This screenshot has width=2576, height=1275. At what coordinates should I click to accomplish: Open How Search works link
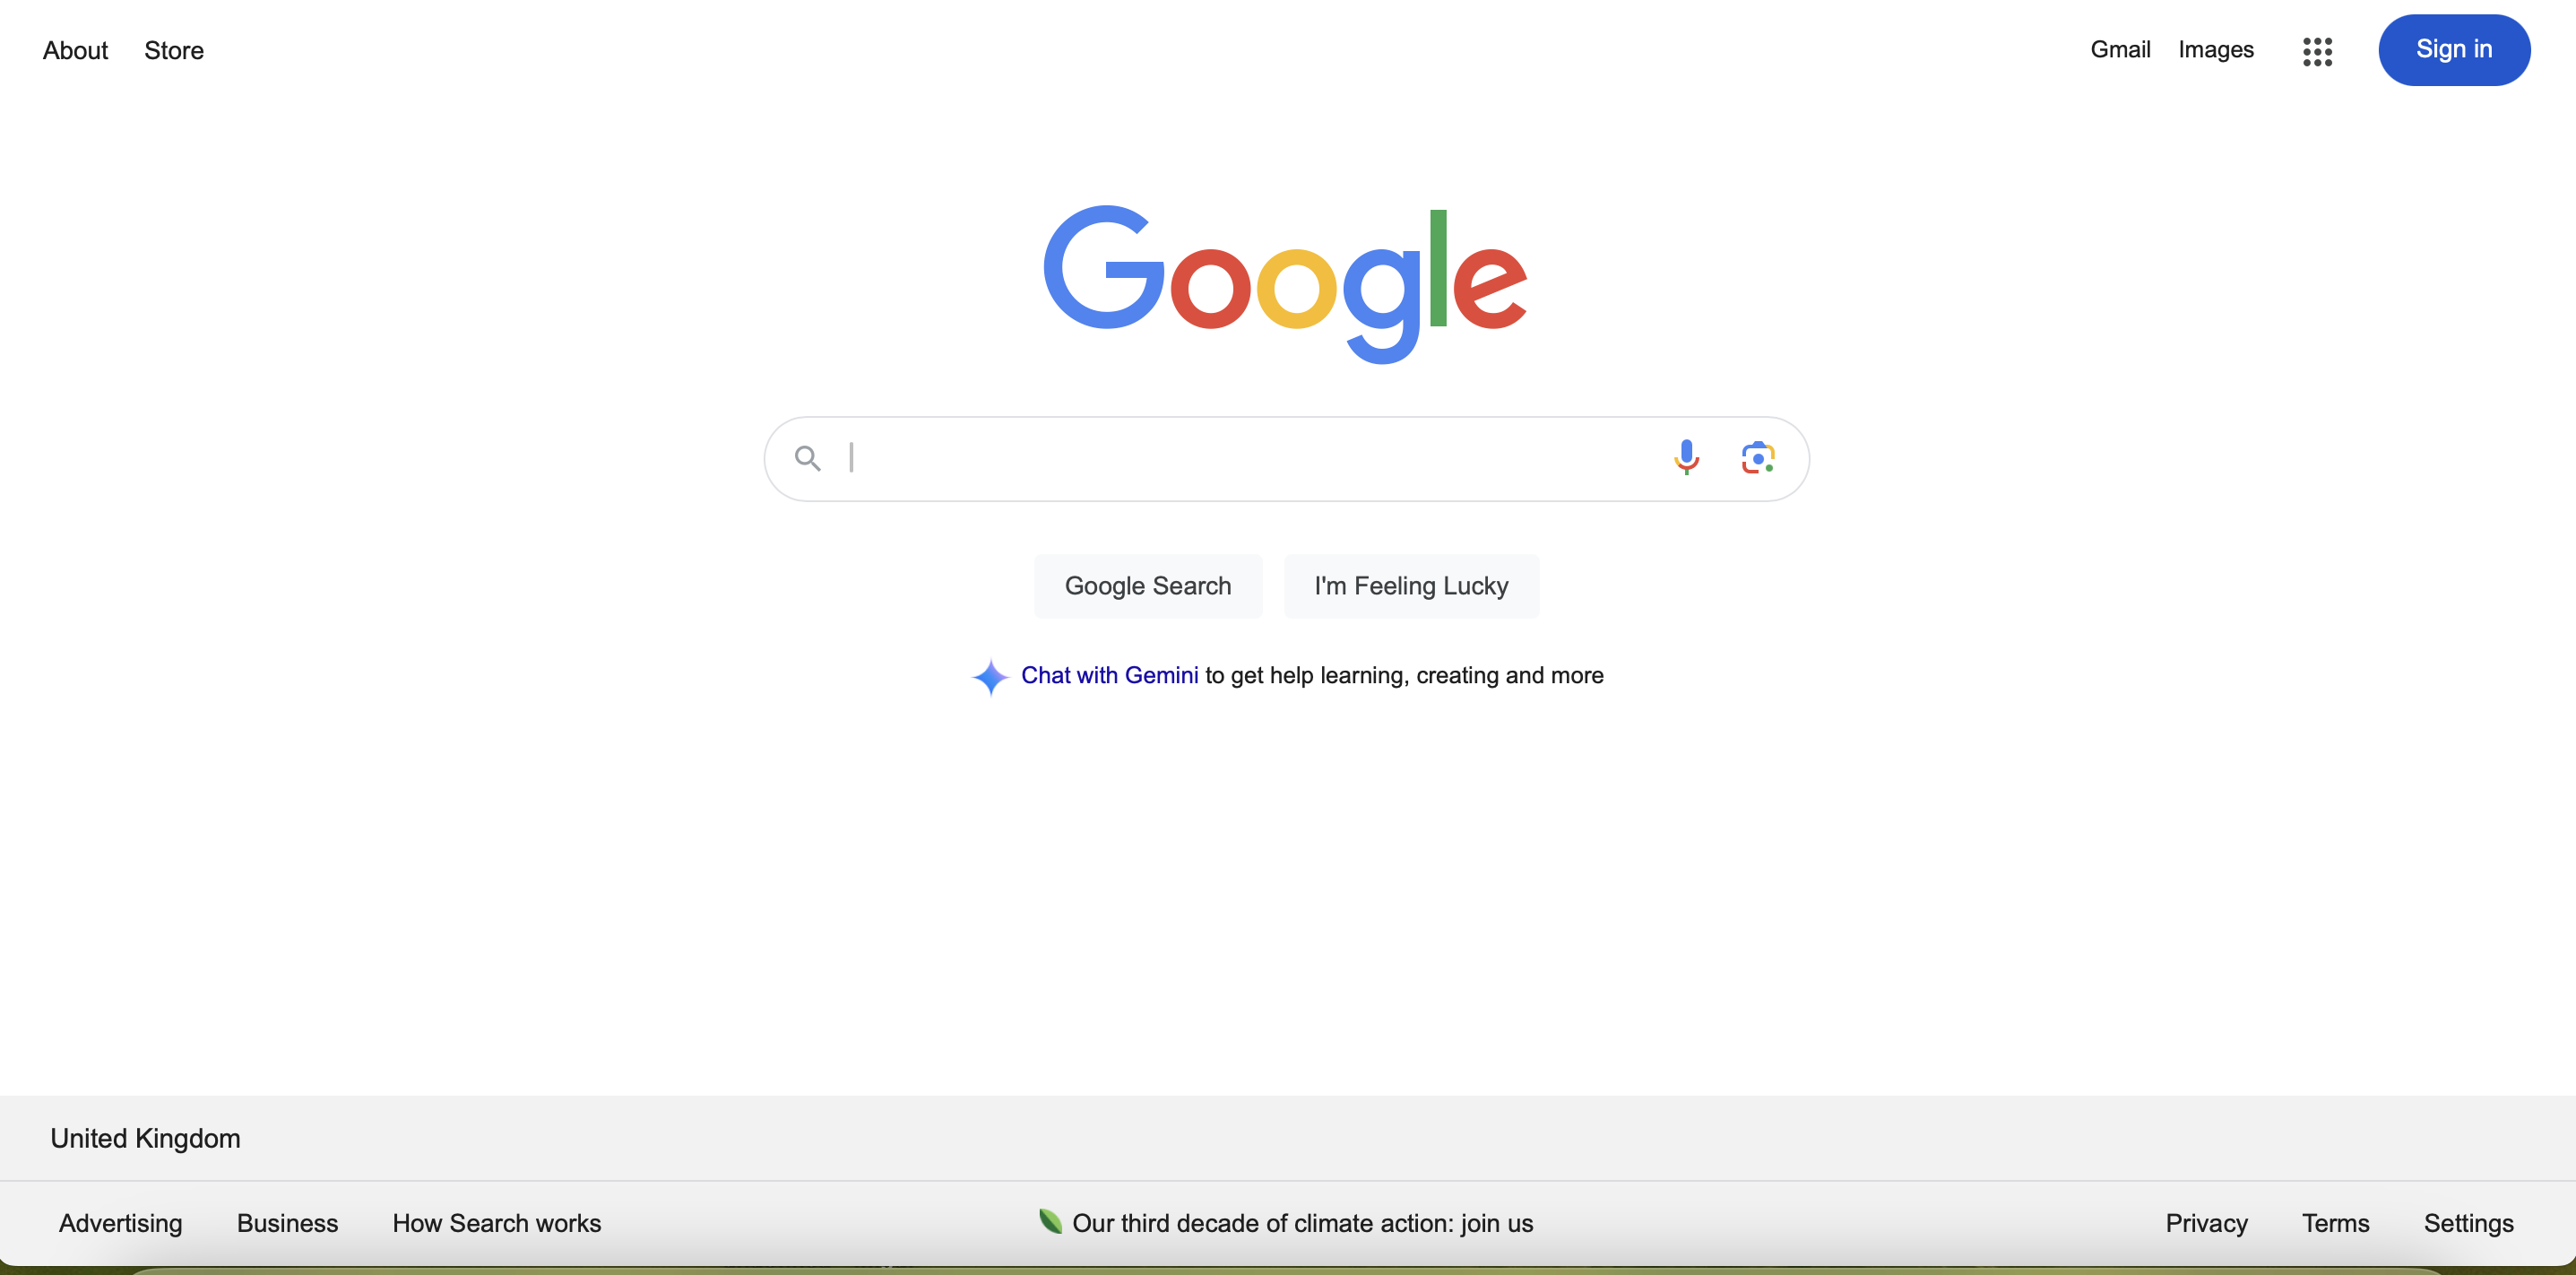click(496, 1223)
